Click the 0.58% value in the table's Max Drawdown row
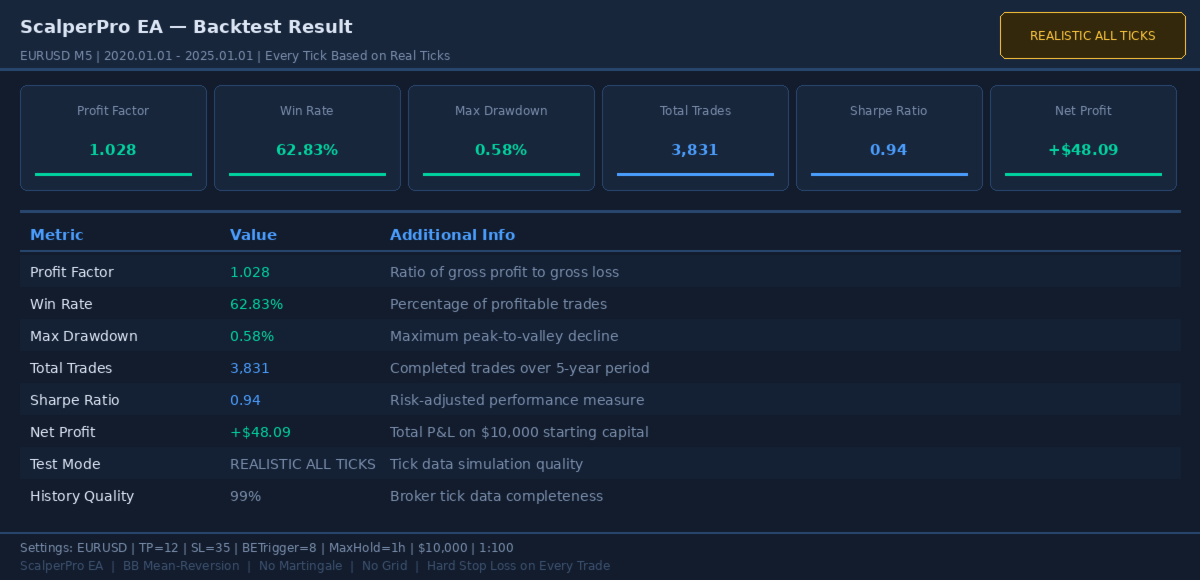 252,336
